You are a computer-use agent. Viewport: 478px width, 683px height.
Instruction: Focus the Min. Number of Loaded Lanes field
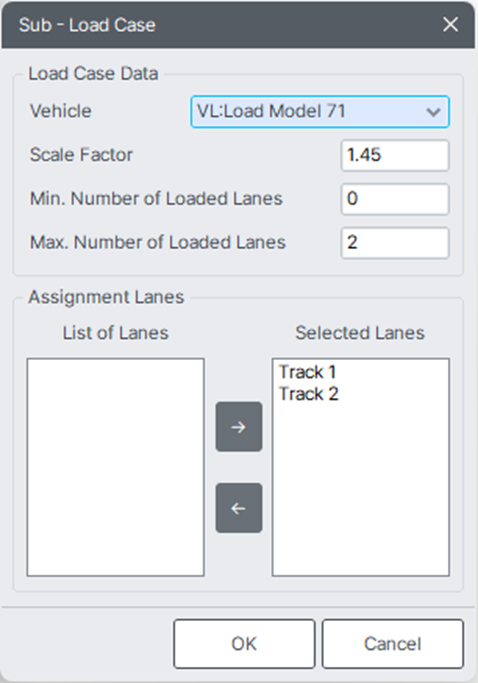(395, 199)
